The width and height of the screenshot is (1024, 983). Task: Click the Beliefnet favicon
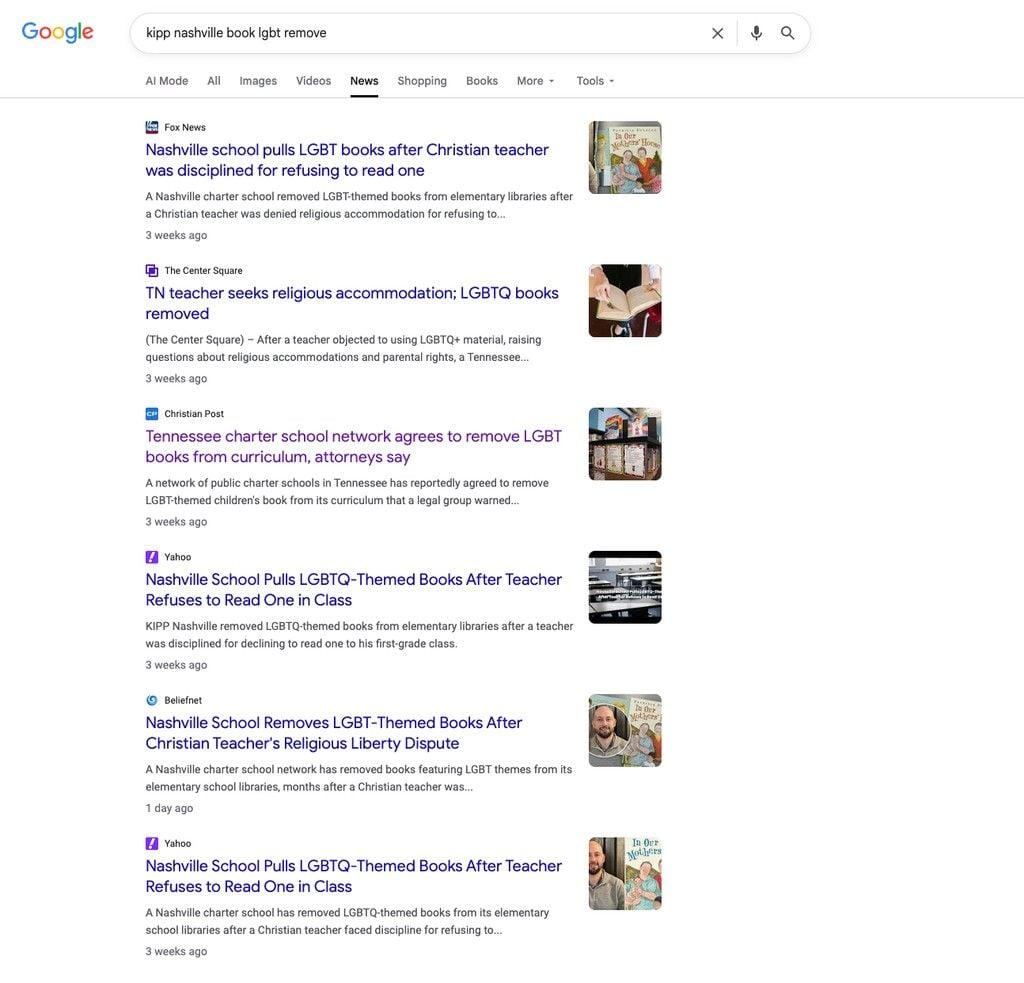[152, 700]
